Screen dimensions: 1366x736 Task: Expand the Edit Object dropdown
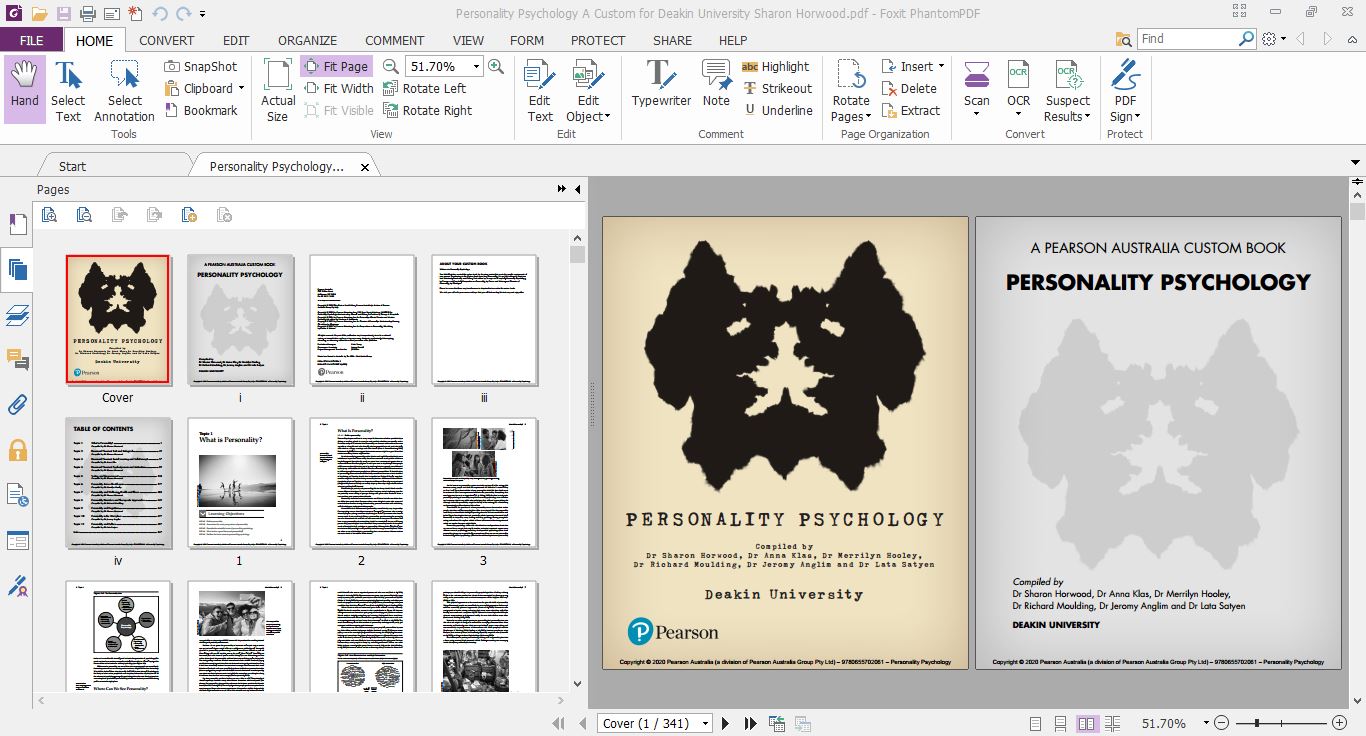[x=607, y=117]
